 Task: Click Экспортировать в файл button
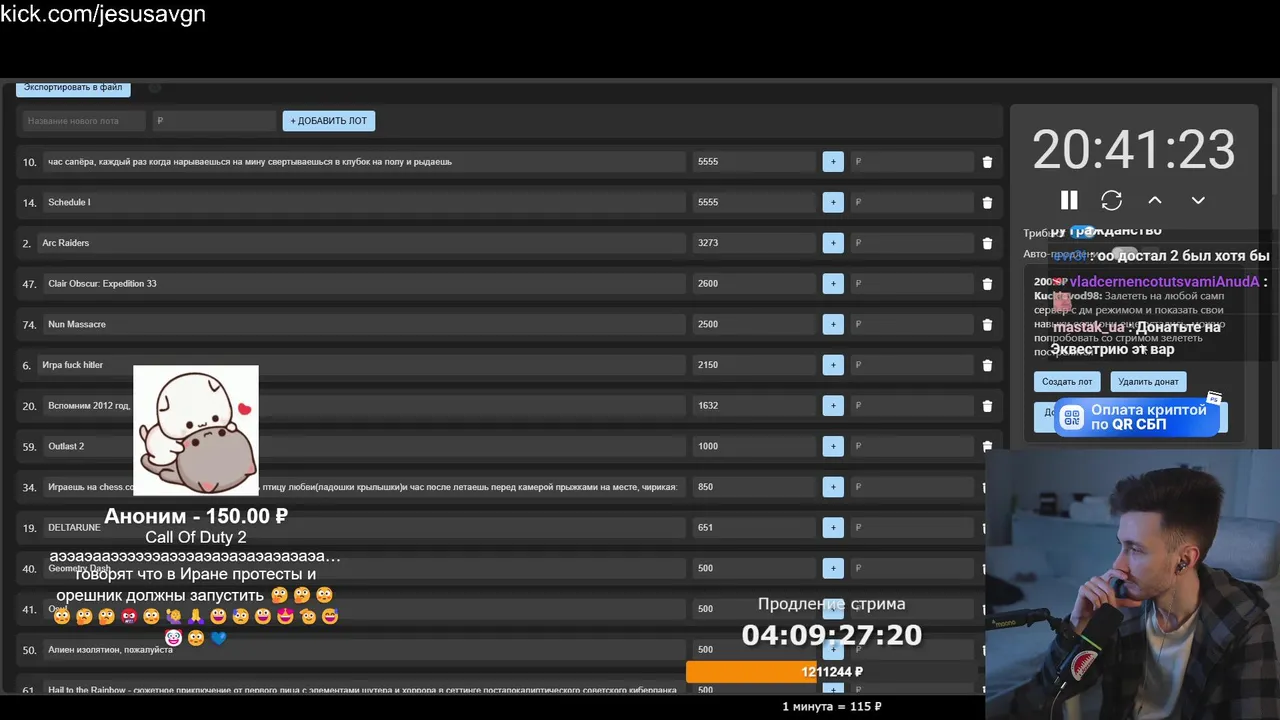point(73,88)
